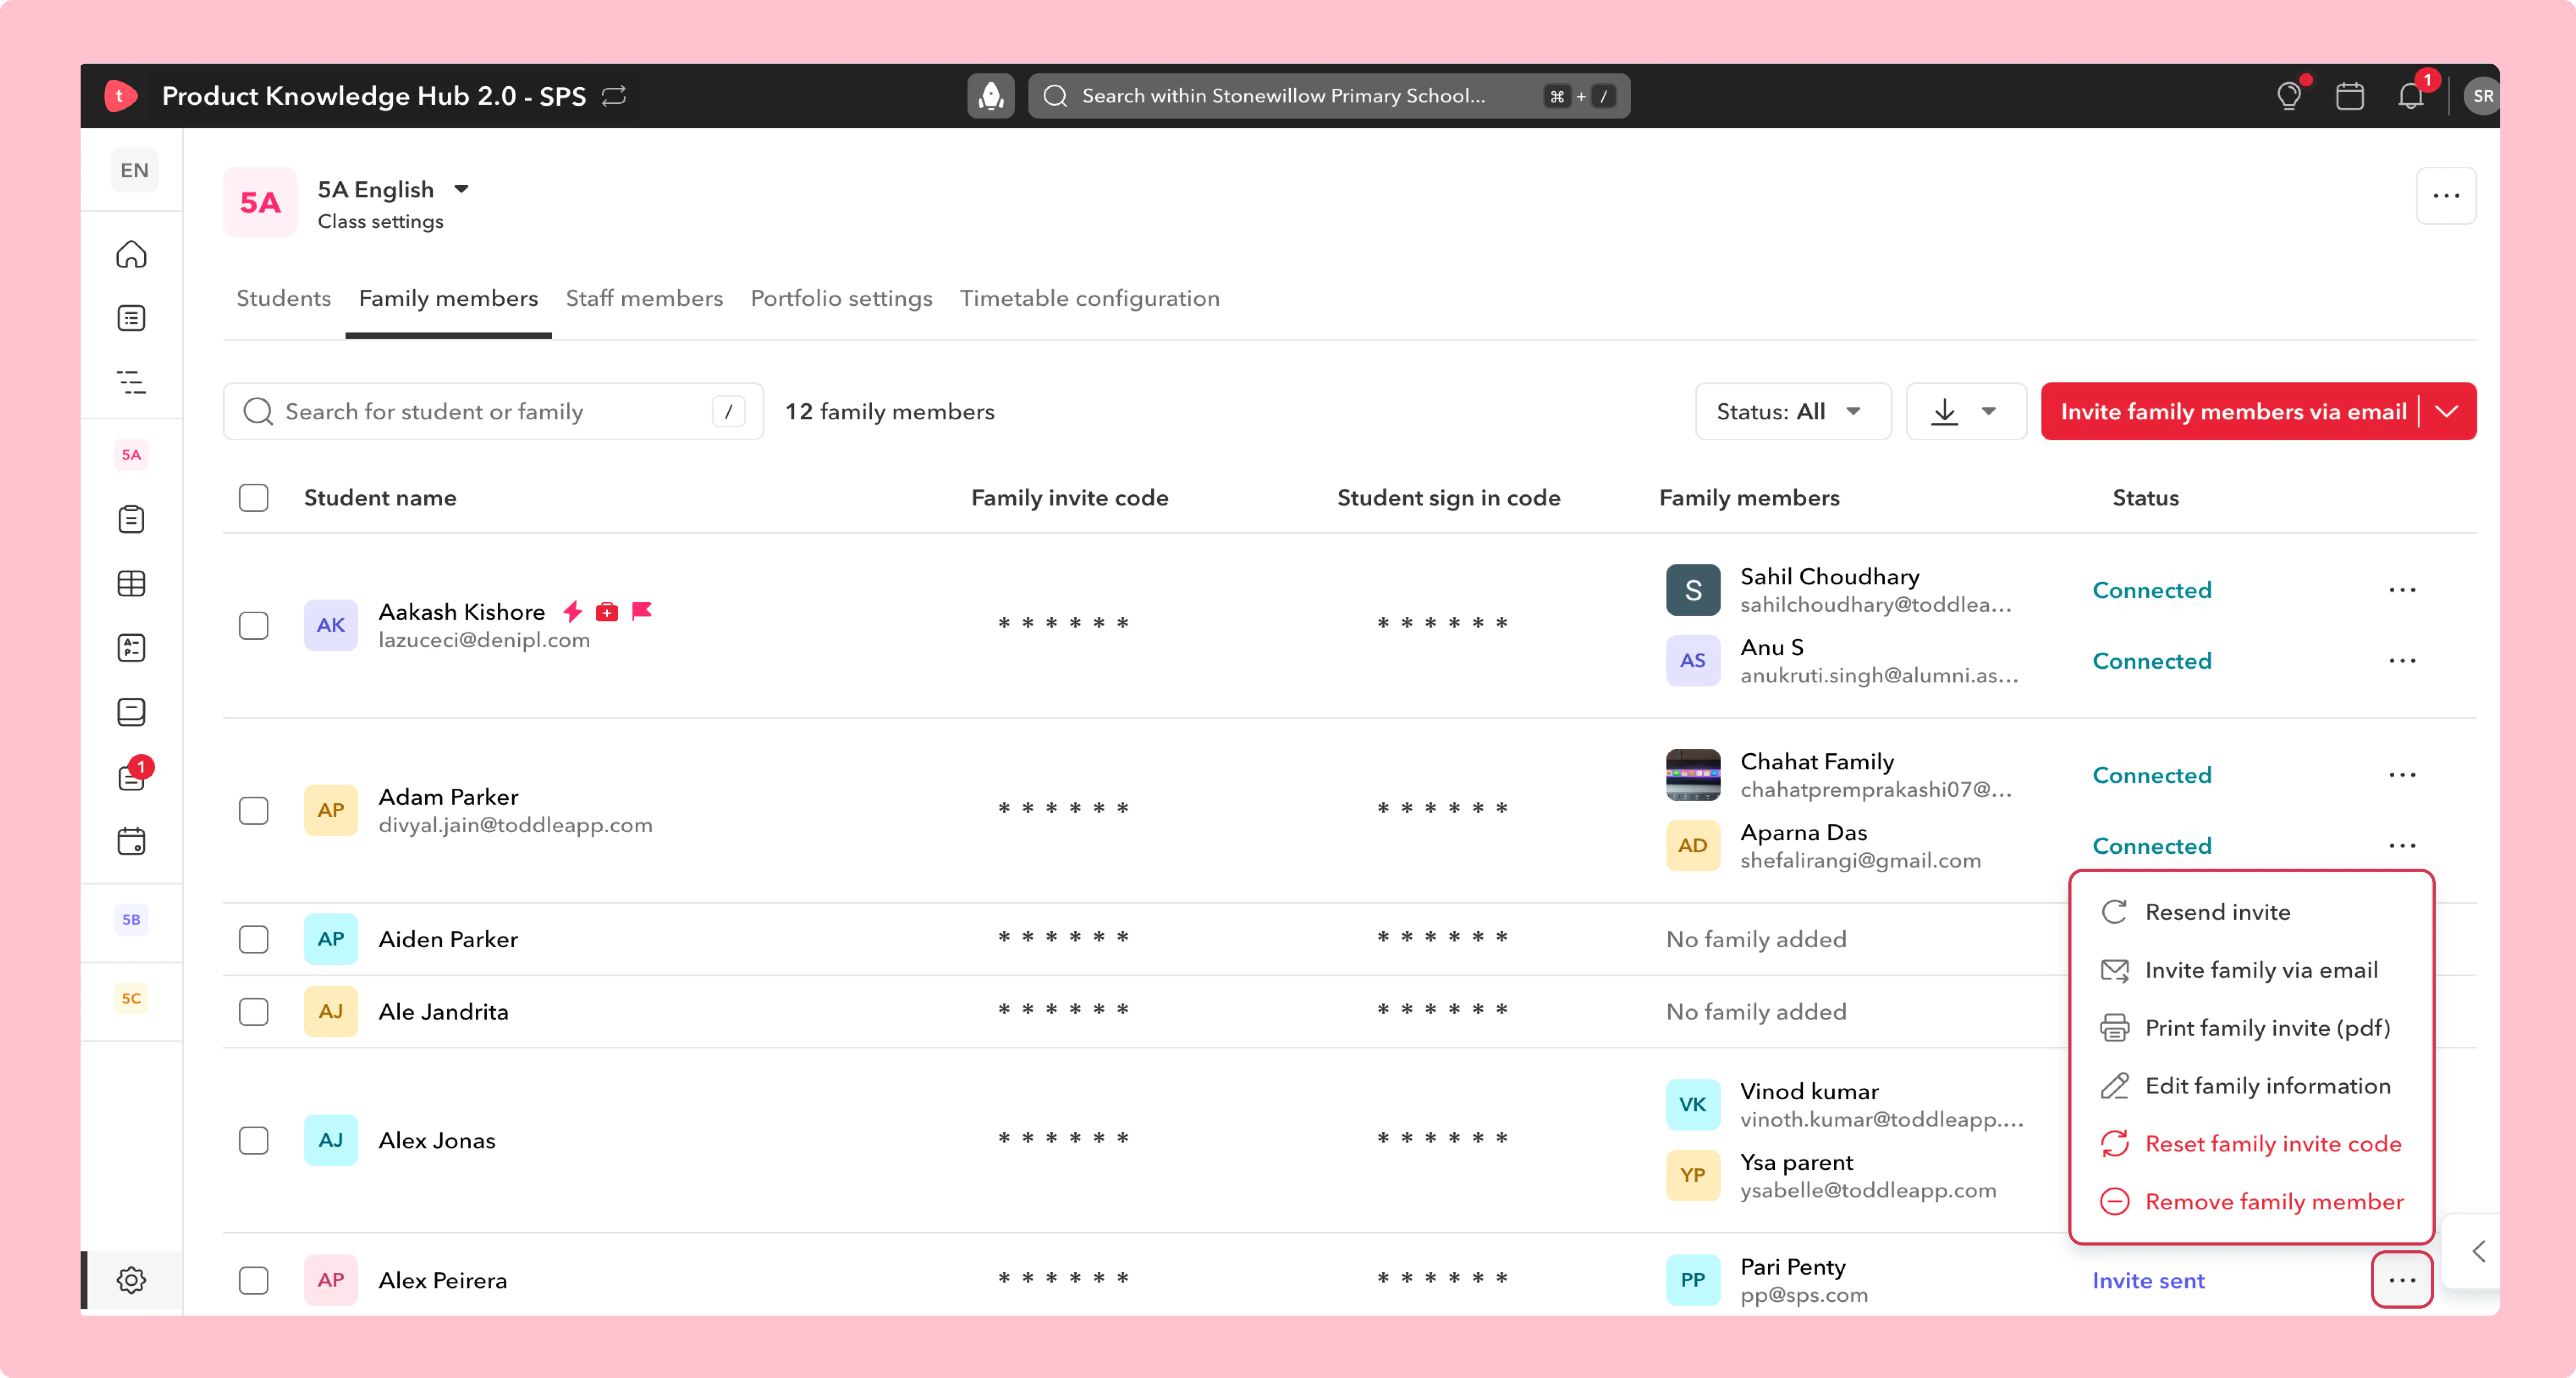Open the checklist assessment icon in sidebar

[131, 648]
